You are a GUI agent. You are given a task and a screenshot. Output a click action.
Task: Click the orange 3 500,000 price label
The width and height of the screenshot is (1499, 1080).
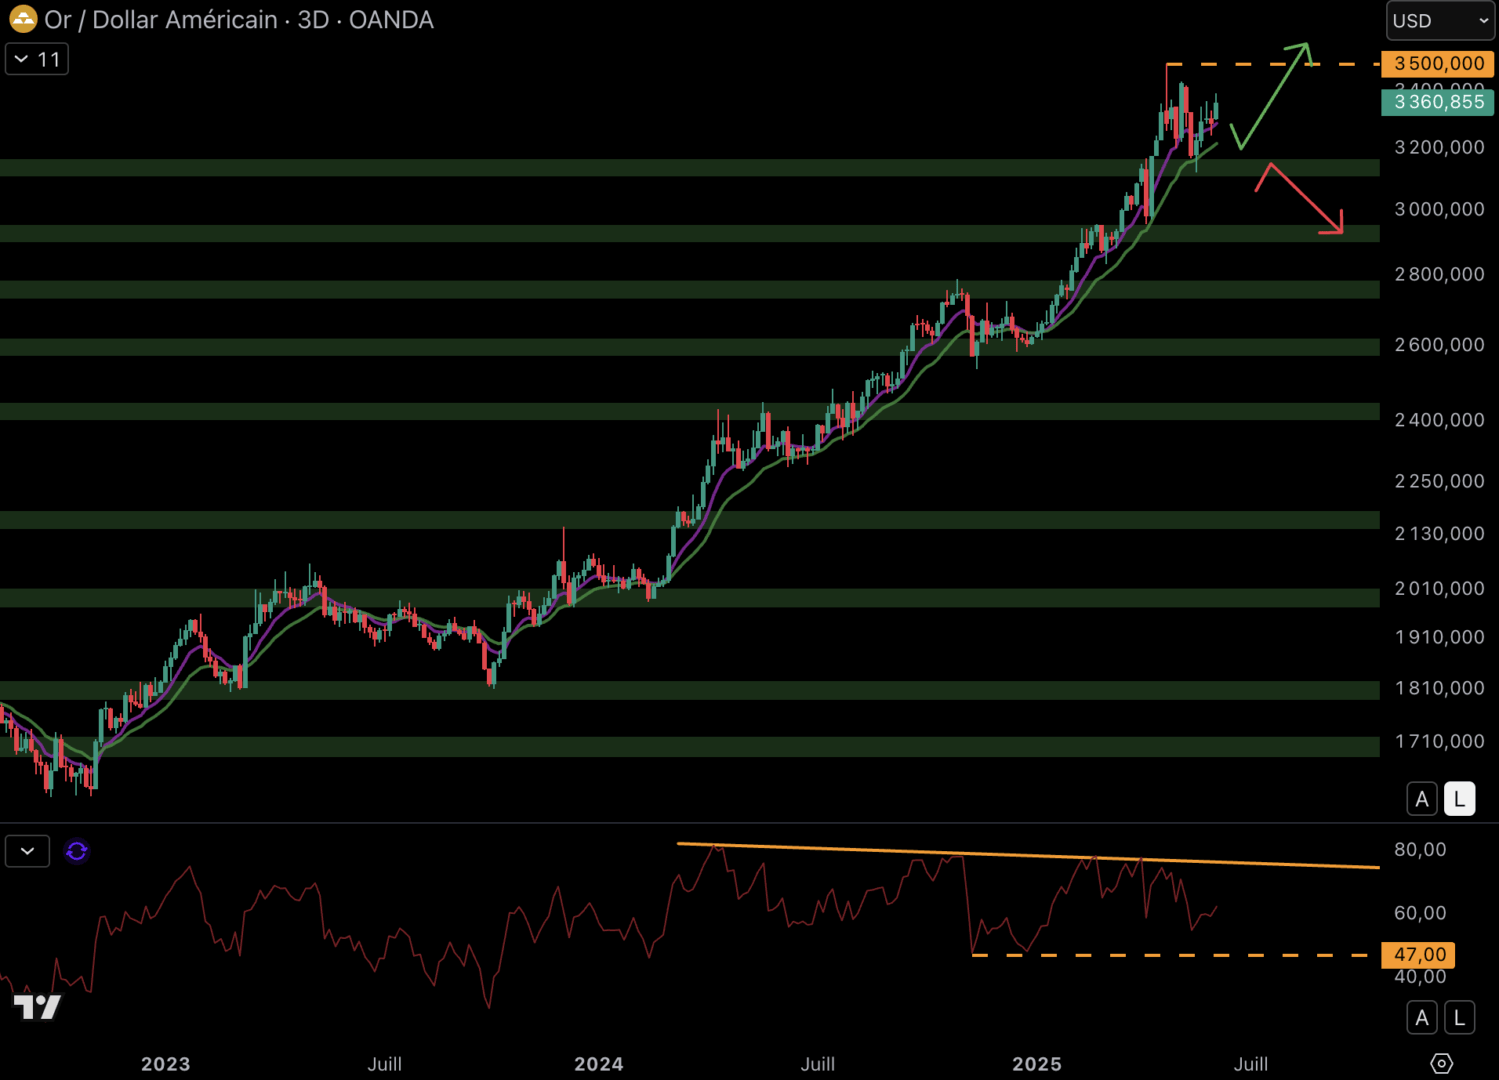(x=1437, y=64)
